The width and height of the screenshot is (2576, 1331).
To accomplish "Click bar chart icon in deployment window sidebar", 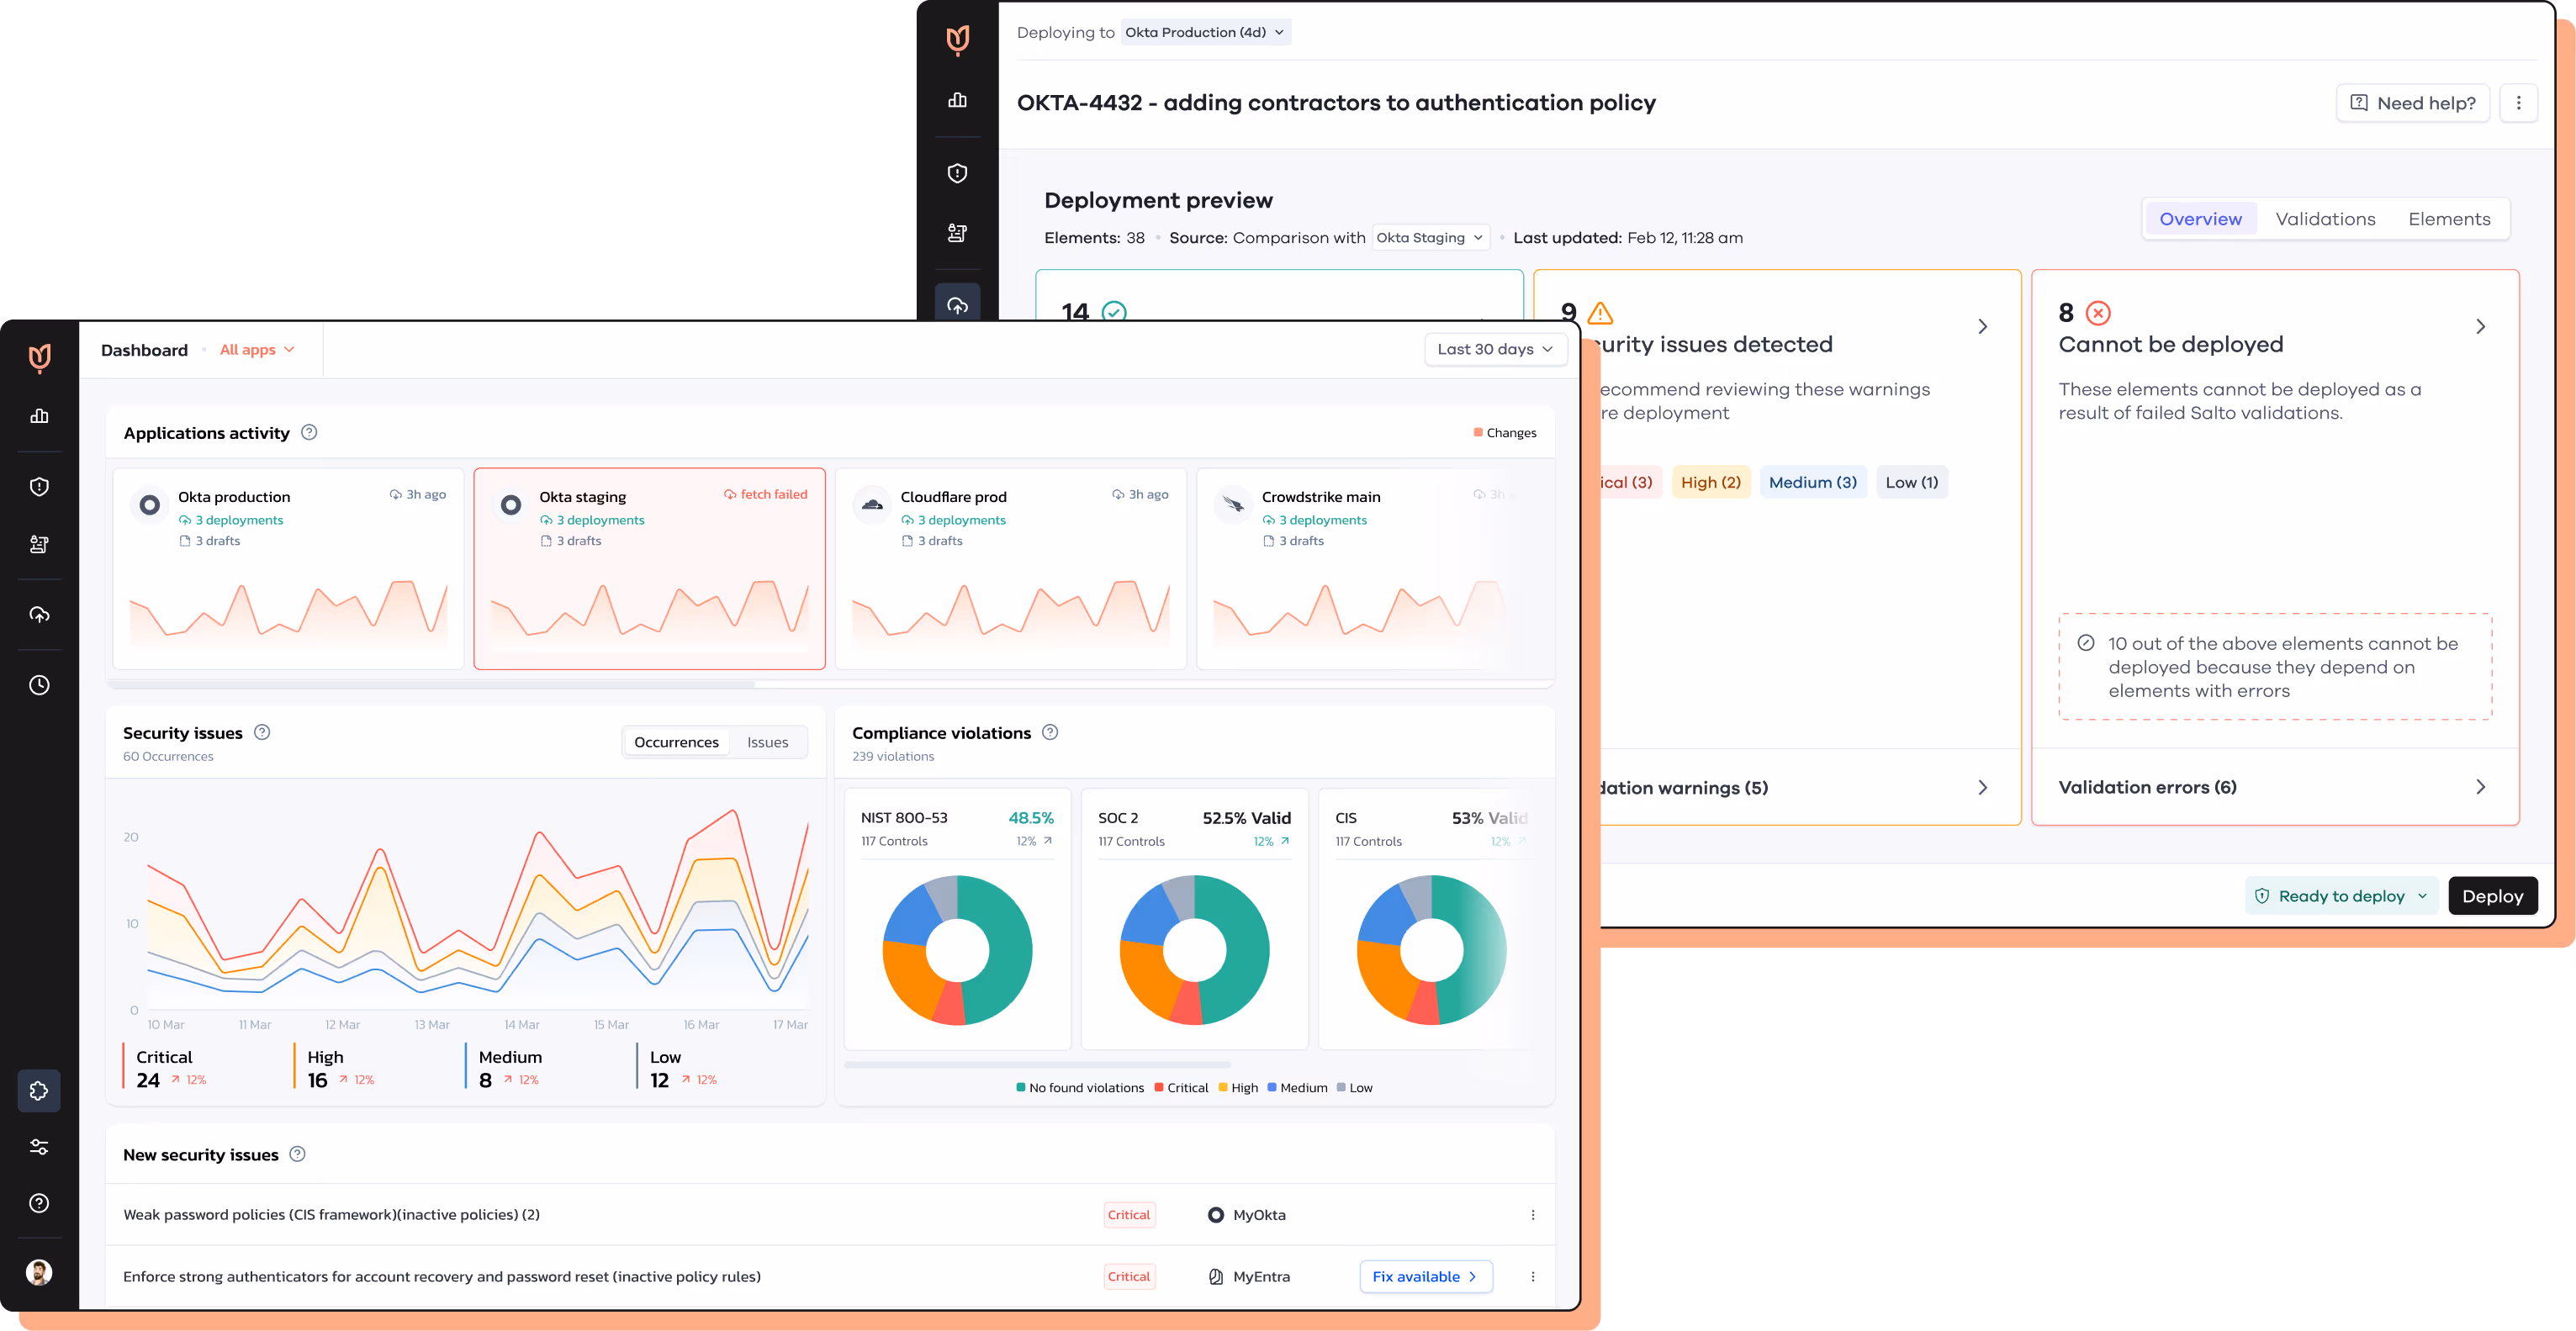I will coord(957,100).
